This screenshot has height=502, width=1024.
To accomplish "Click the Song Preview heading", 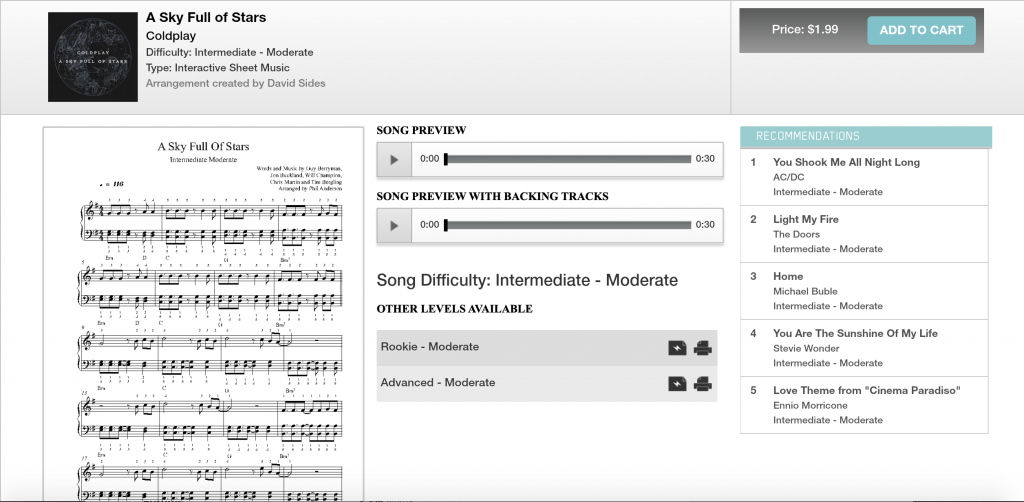I will point(421,131).
